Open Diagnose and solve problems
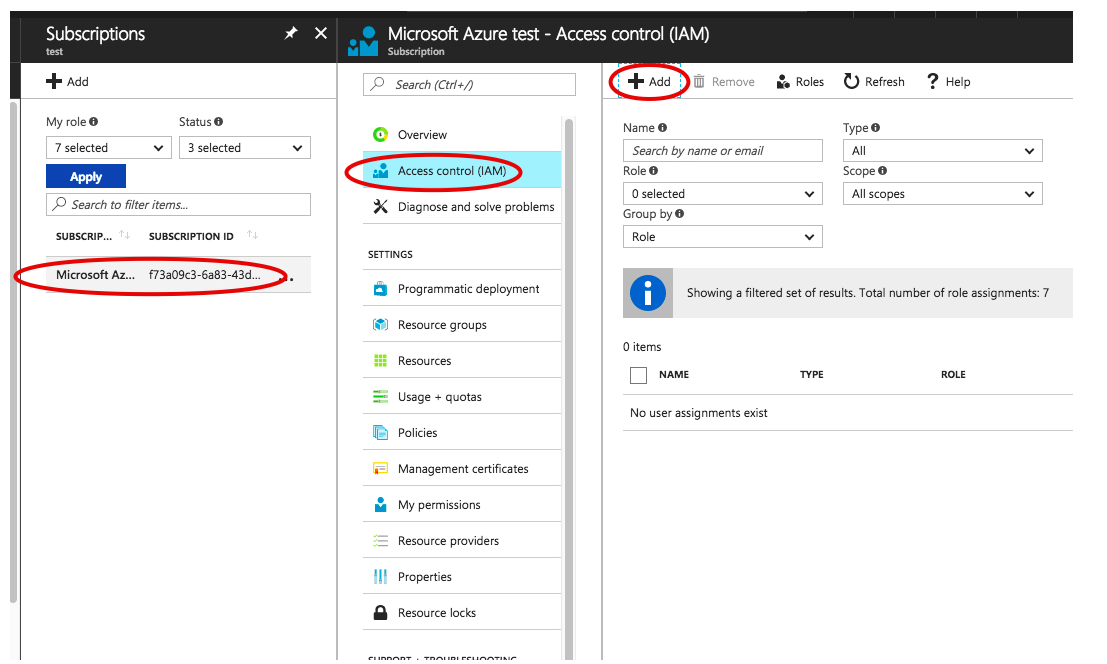 click(x=462, y=206)
